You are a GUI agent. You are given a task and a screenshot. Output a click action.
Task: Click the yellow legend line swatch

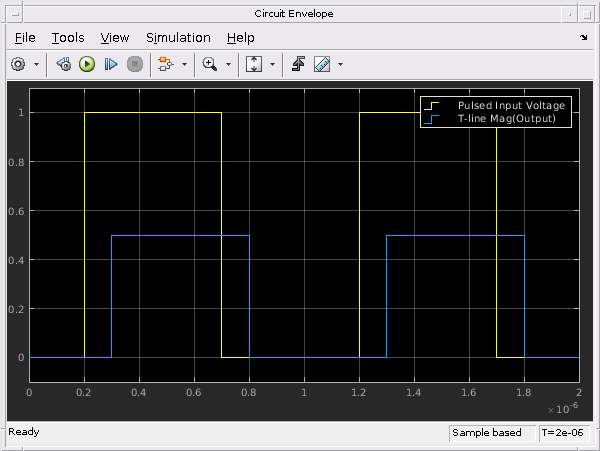tap(432, 106)
